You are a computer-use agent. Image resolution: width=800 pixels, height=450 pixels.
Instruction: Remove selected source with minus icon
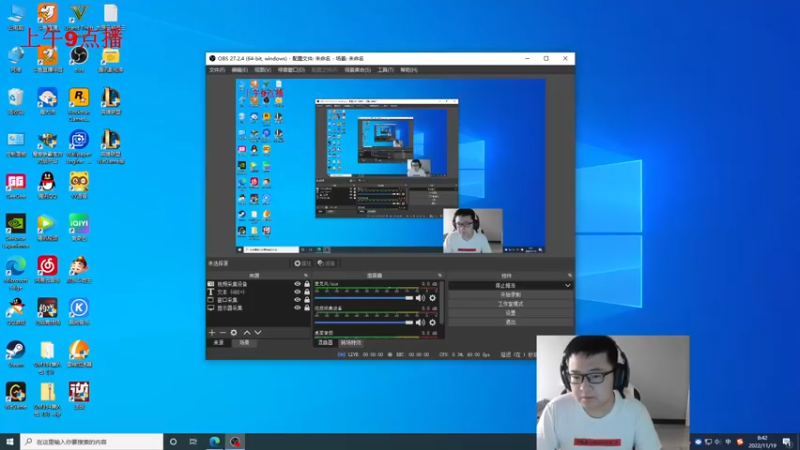[222, 333]
